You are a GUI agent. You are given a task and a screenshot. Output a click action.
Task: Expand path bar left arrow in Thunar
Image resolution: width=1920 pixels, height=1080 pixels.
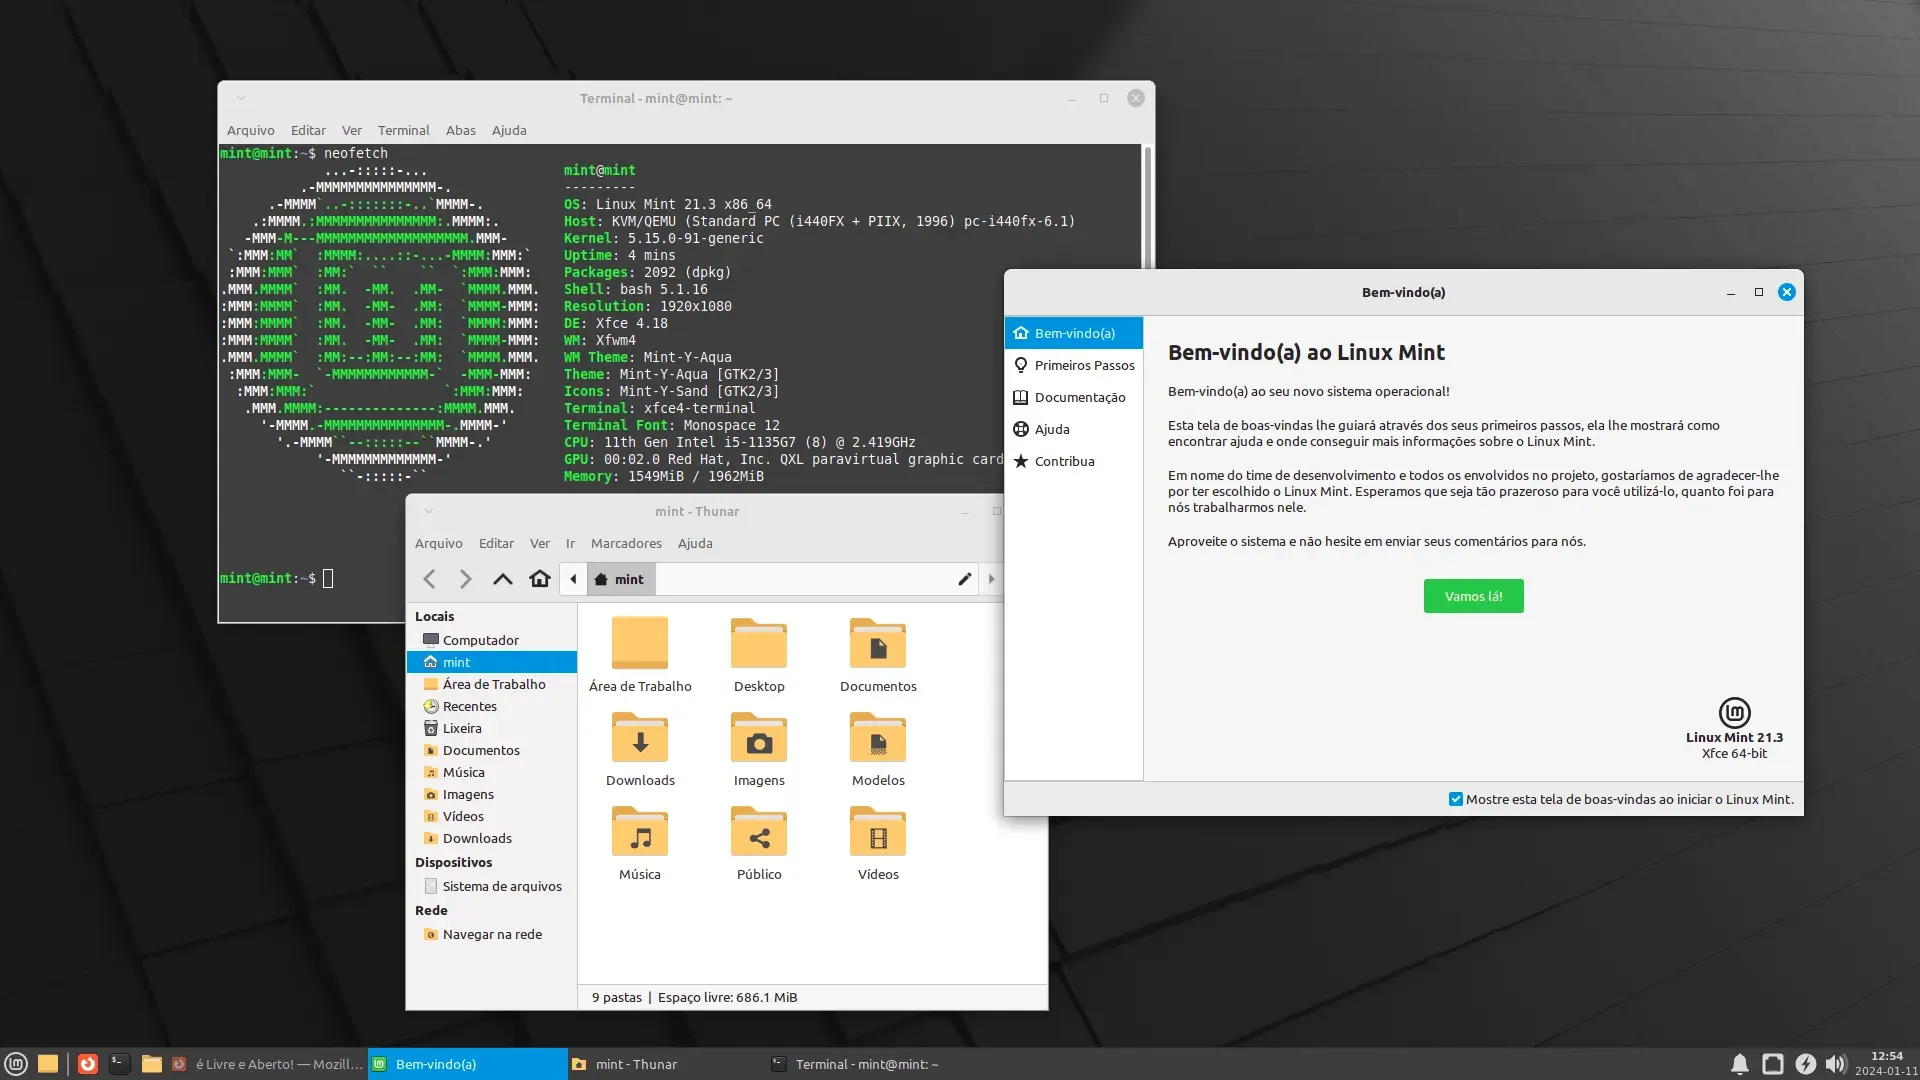click(x=573, y=579)
